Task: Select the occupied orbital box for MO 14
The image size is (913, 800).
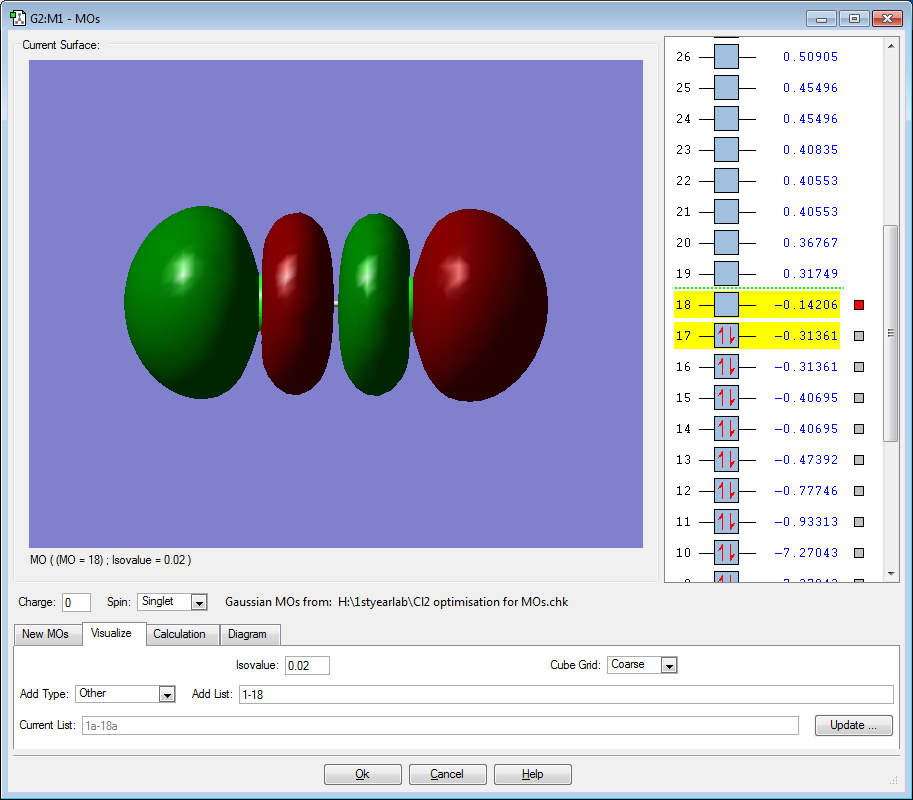Action: pyautogui.click(x=726, y=429)
